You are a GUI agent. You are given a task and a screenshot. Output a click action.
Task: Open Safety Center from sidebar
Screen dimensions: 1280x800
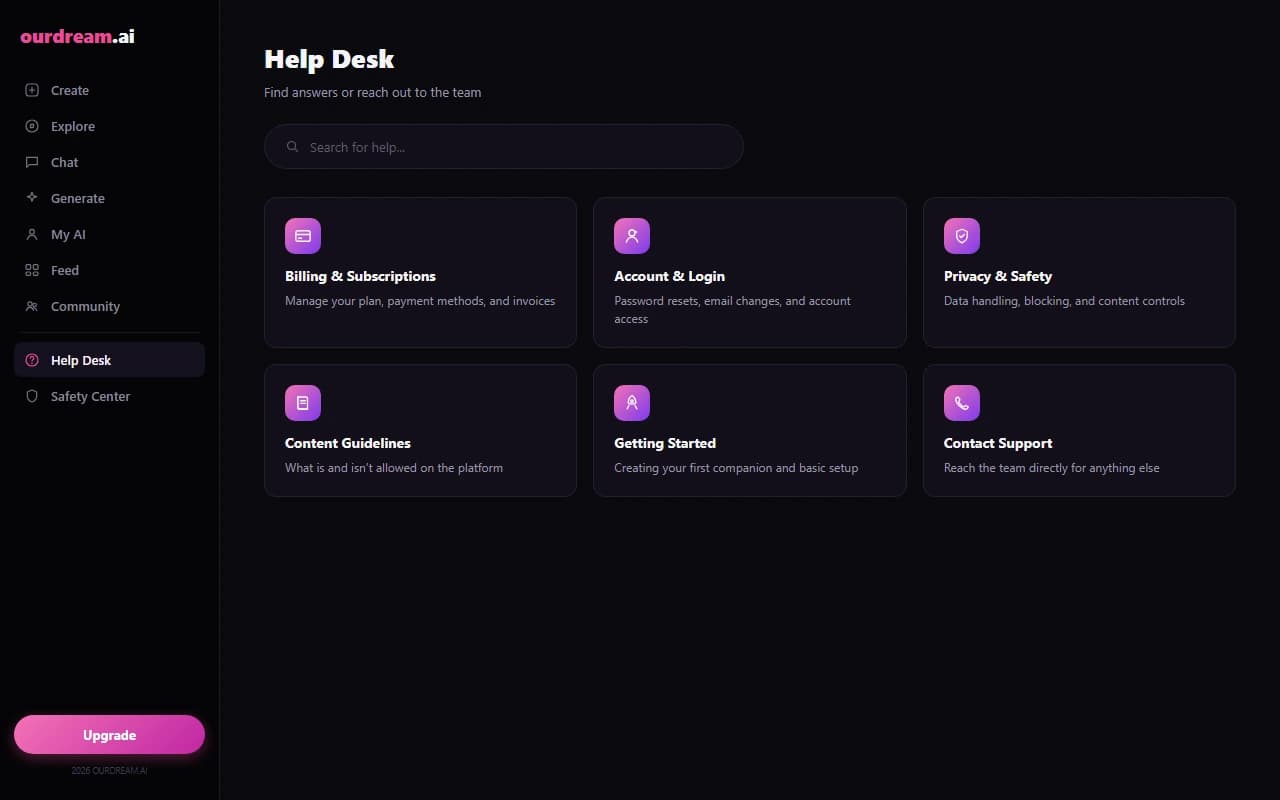click(x=109, y=396)
